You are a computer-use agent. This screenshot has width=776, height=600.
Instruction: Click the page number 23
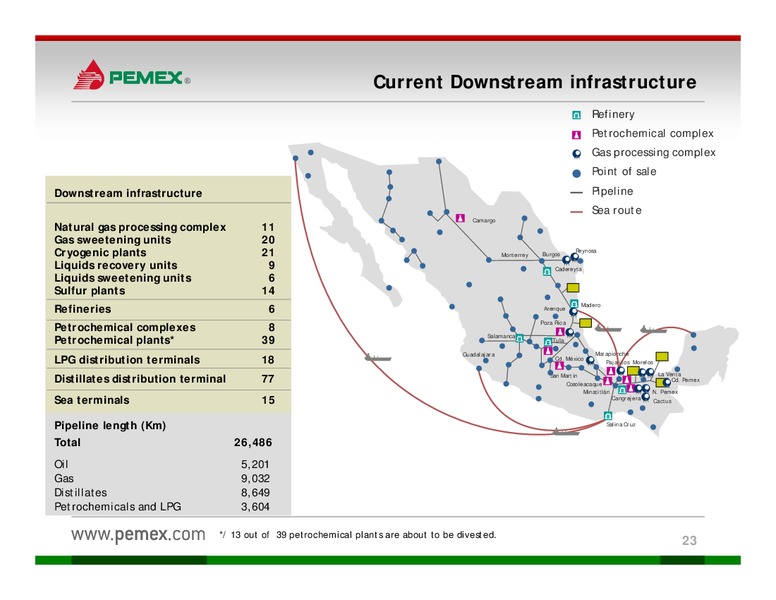tap(689, 541)
